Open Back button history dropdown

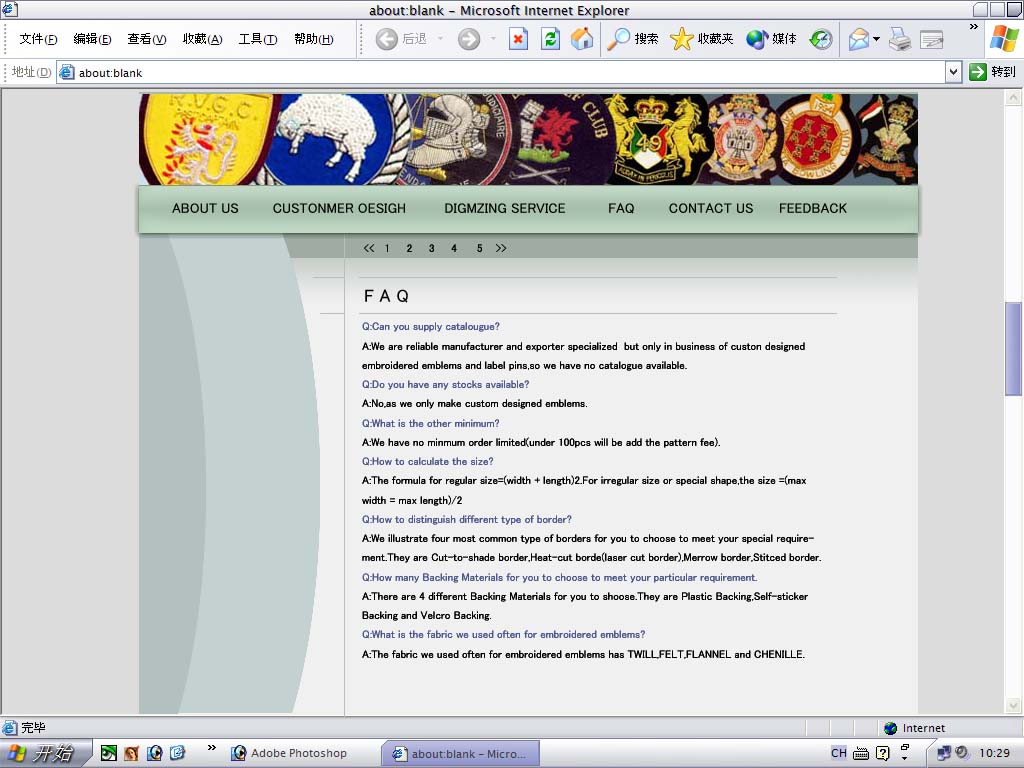440,39
